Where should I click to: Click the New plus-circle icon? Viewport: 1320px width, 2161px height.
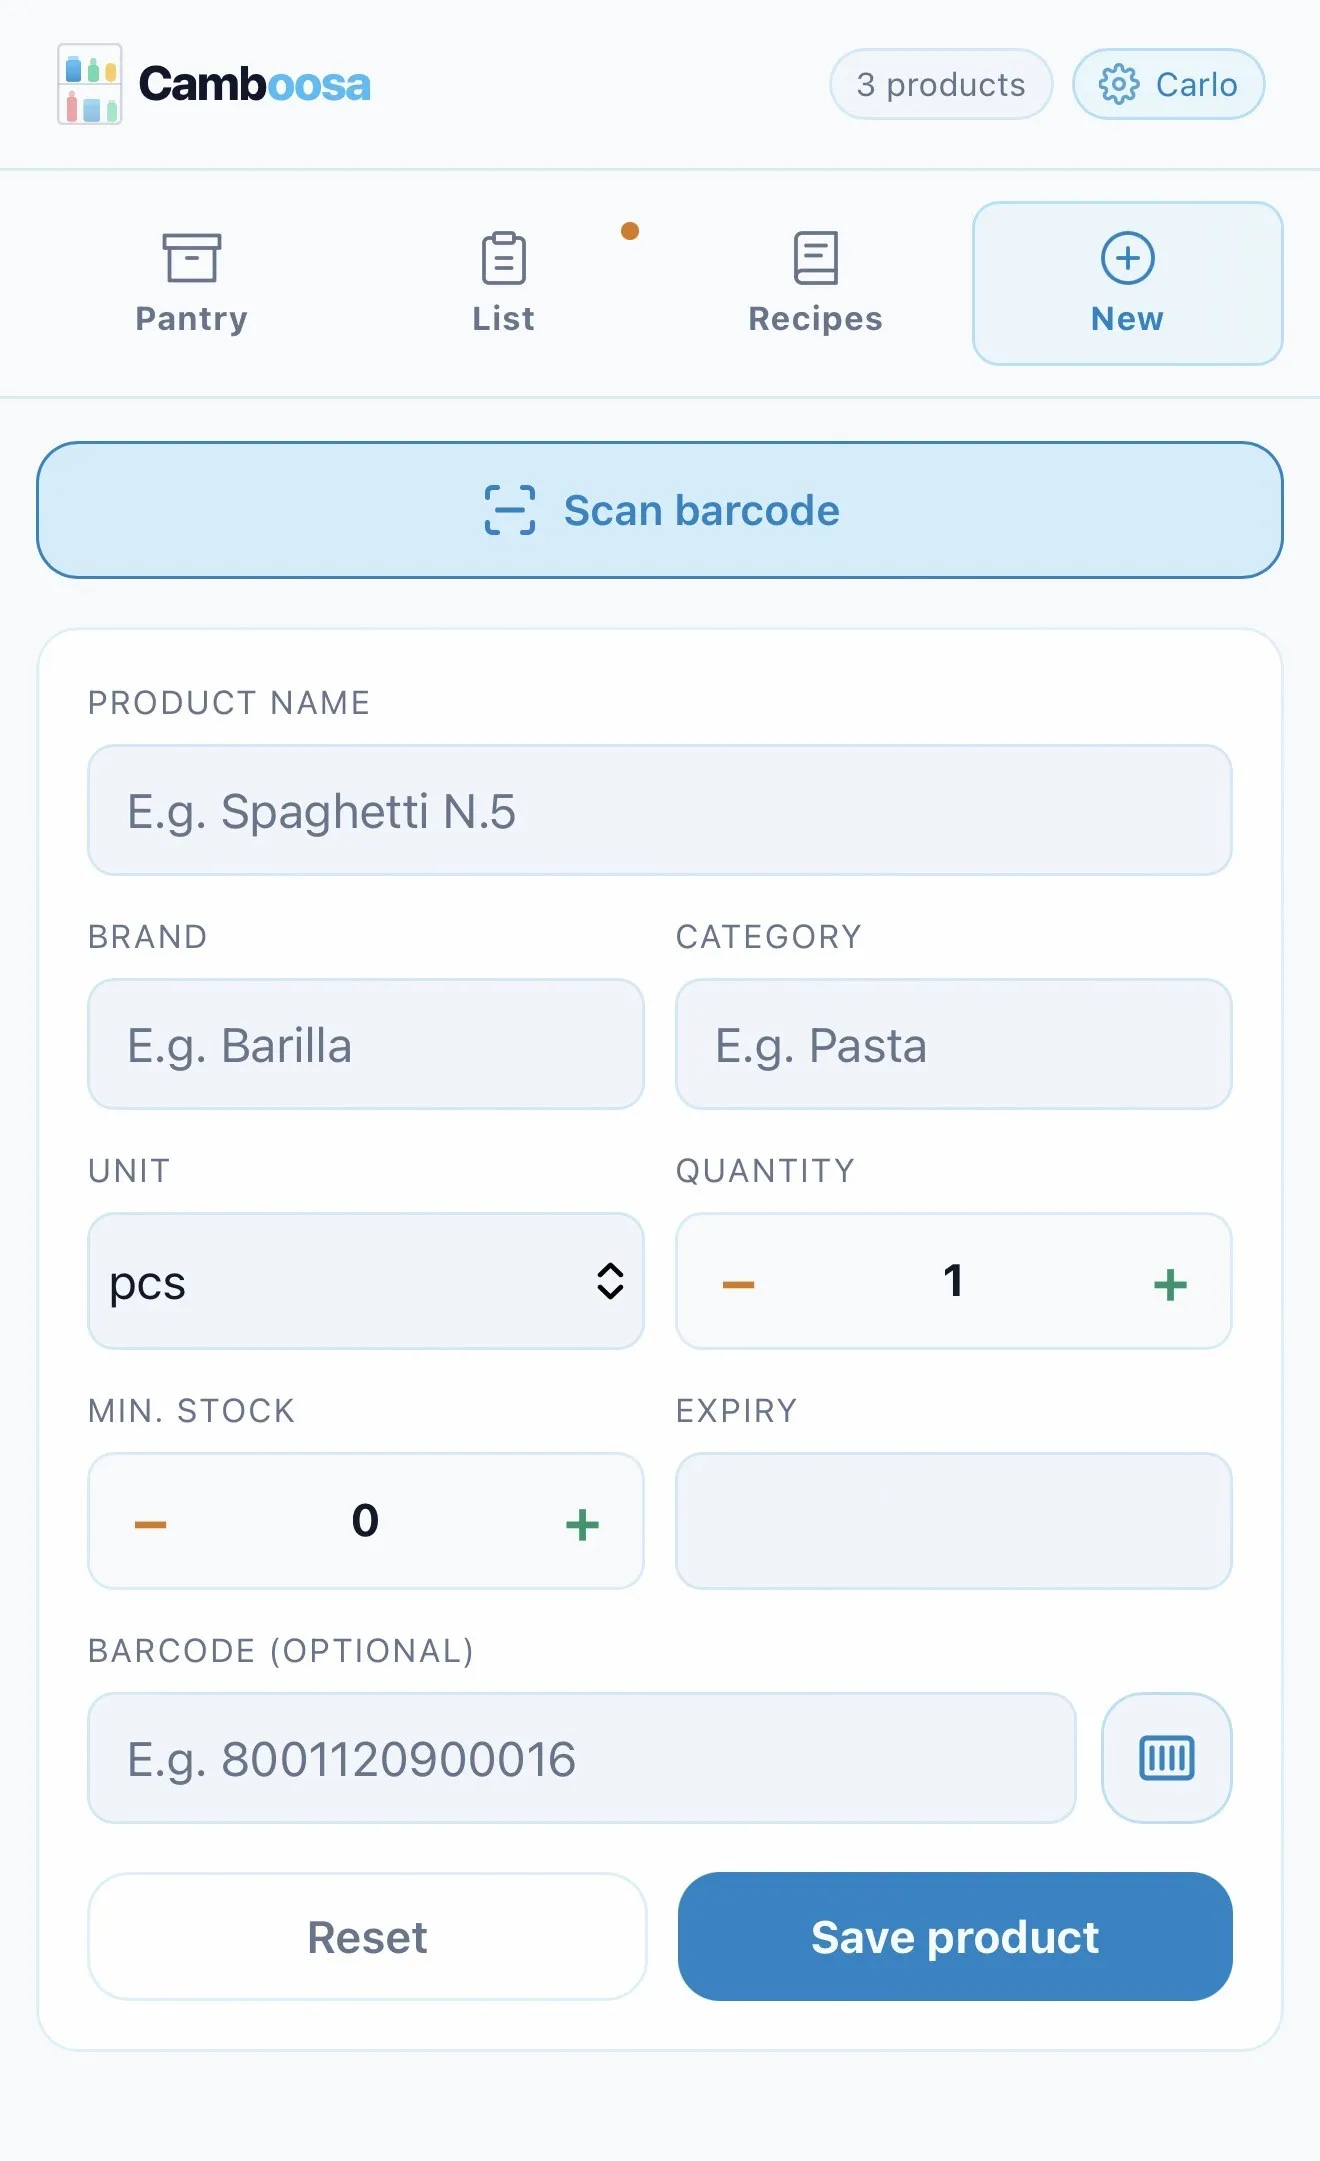(1126, 258)
